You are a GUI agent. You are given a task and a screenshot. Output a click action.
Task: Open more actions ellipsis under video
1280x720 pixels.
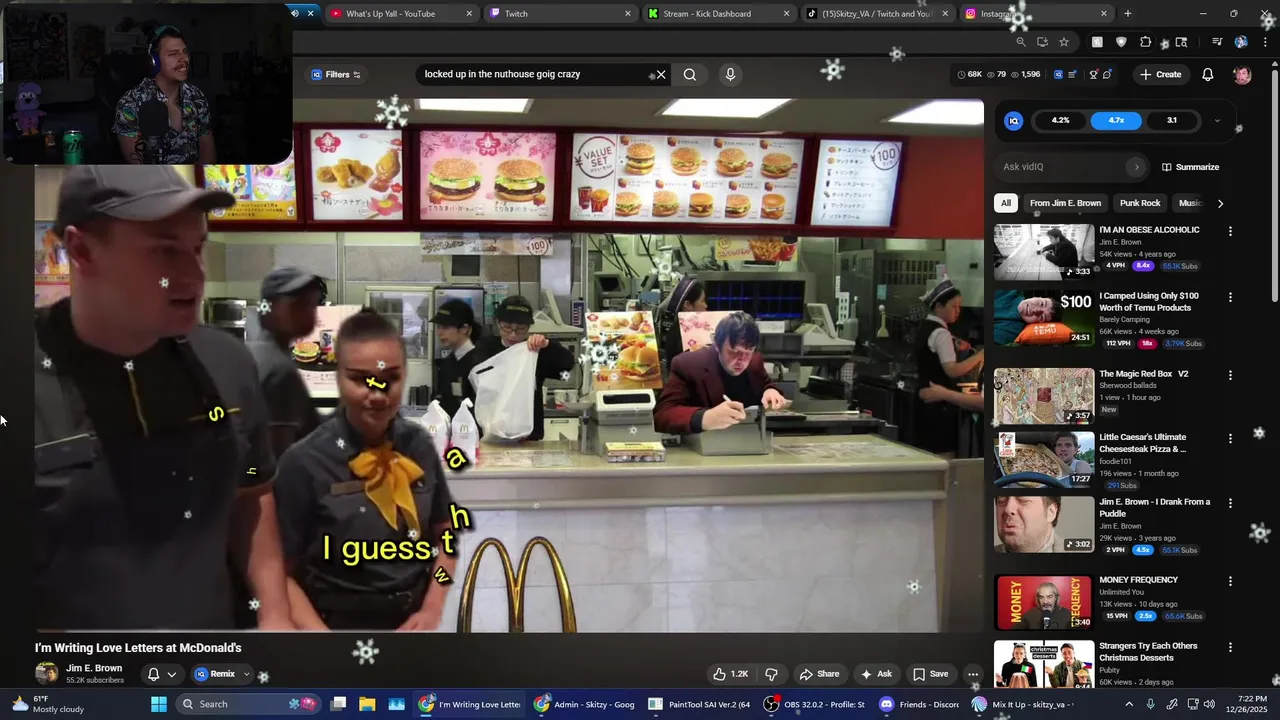973,674
